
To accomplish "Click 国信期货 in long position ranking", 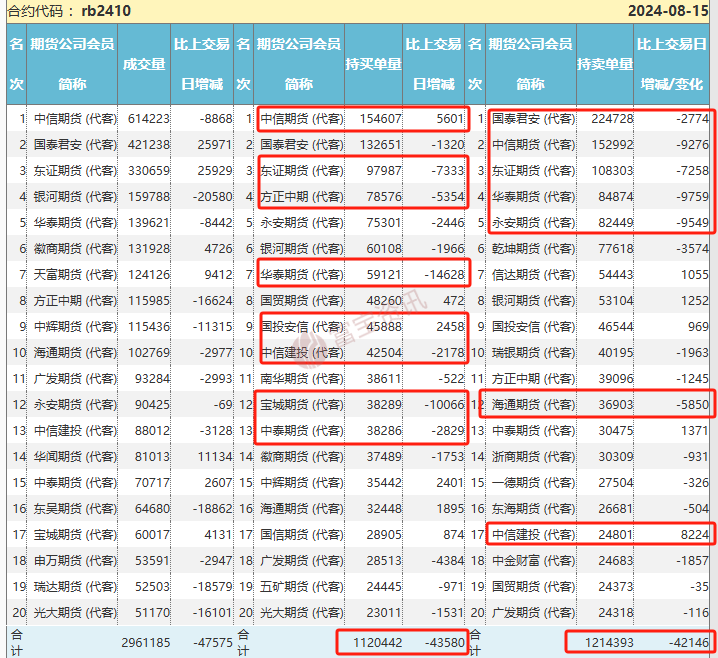I will point(302,534).
